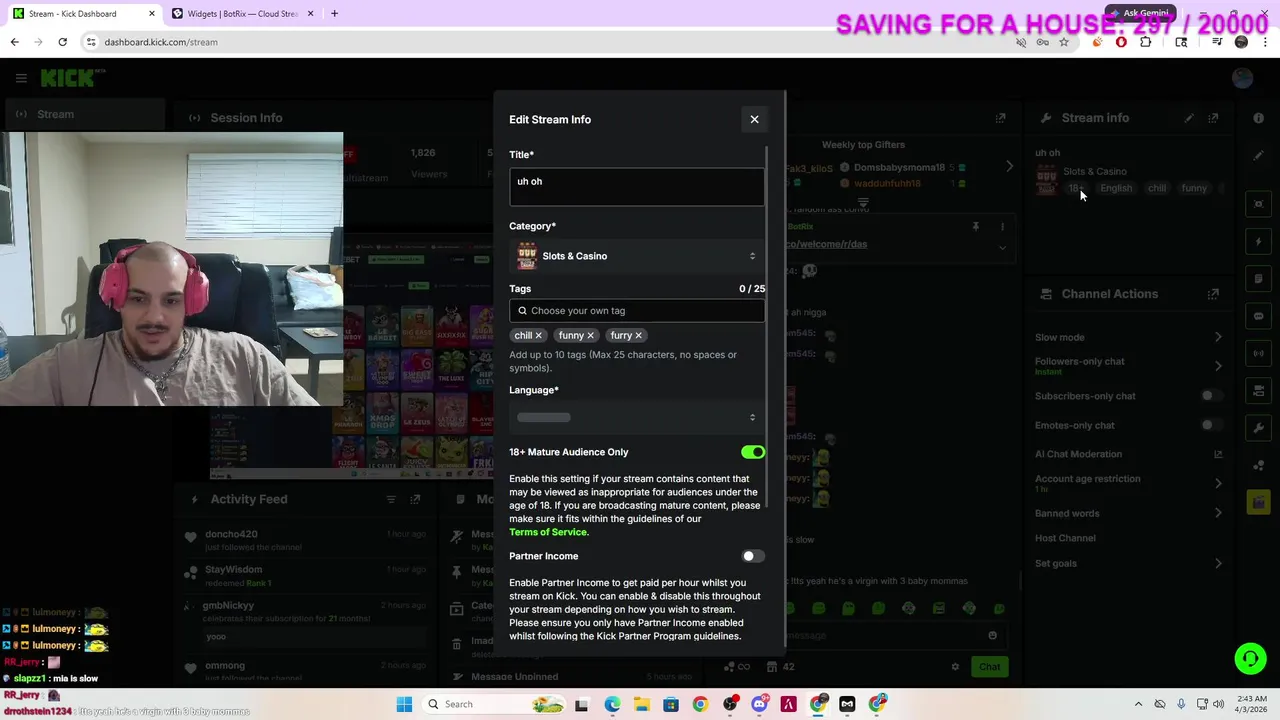1280x720 pixels.
Task: Open the Windows Start menu
Action: pyautogui.click(x=404, y=704)
